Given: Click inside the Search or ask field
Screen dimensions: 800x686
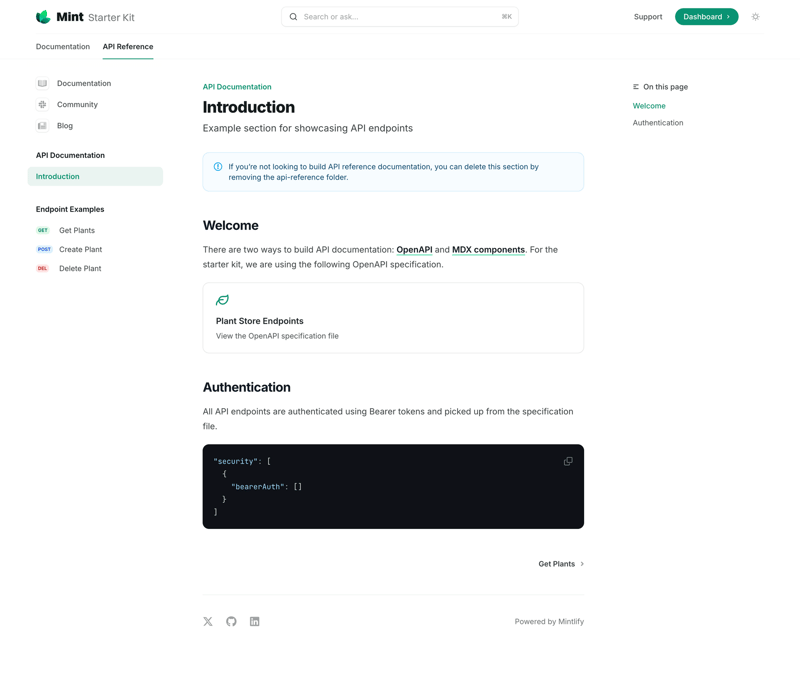Looking at the screenshot, I should (x=400, y=16).
